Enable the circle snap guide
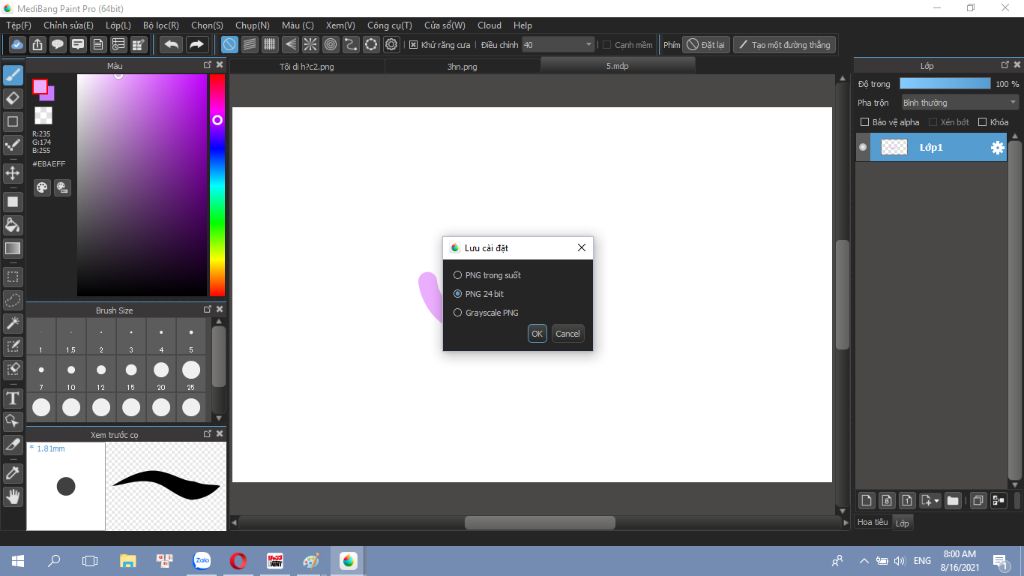 330,44
